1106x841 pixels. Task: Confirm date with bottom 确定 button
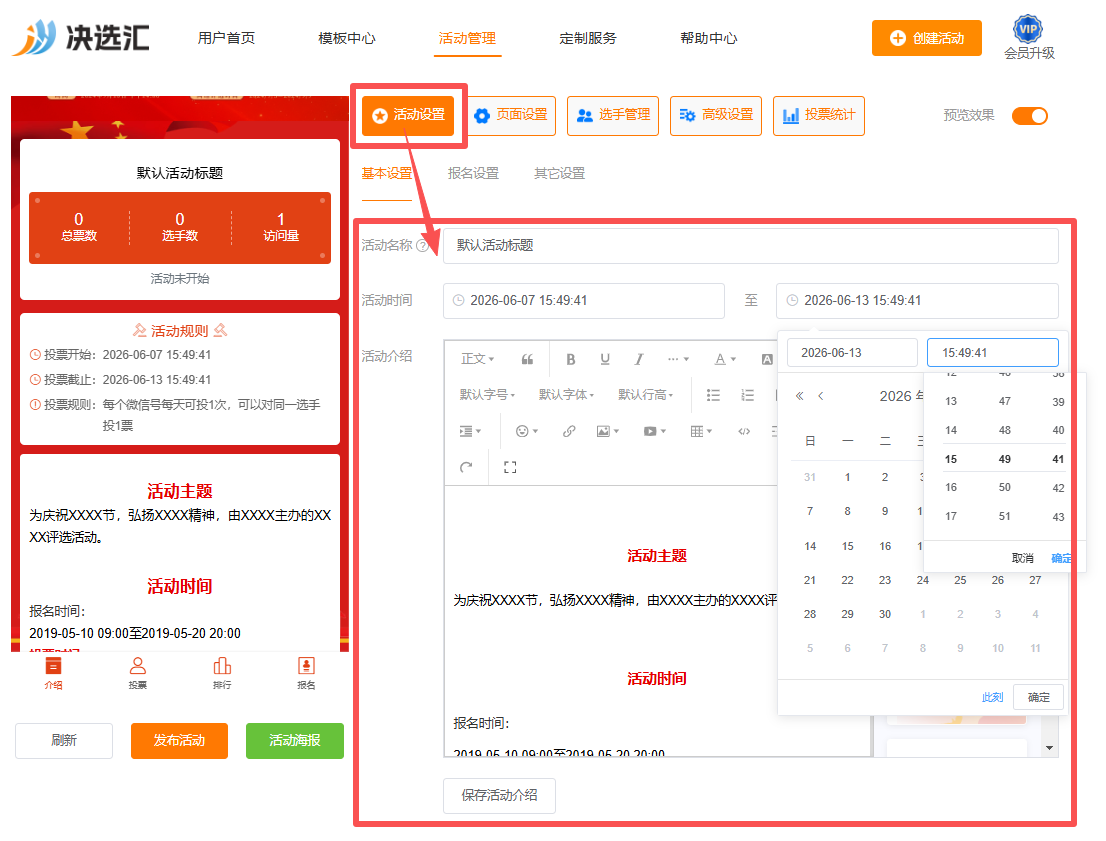(1038, 697)
